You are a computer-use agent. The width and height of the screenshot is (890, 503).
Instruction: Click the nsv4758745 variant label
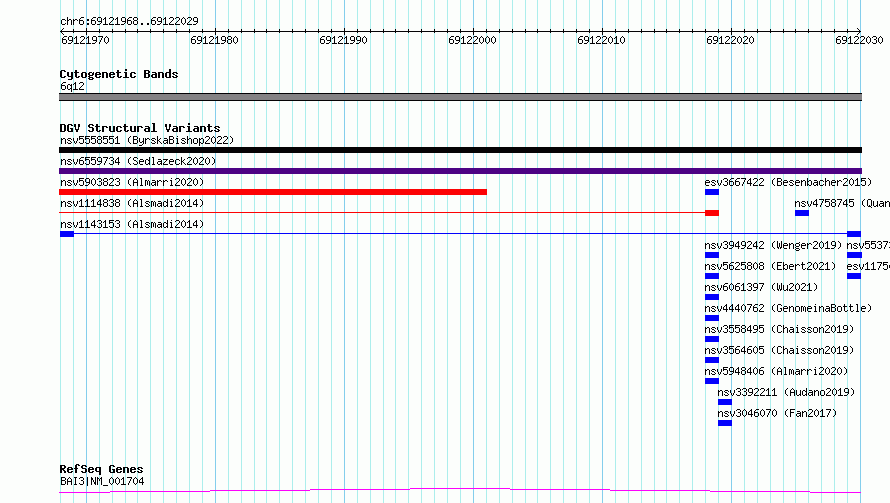pyautogui.click(x=842, y=203)
